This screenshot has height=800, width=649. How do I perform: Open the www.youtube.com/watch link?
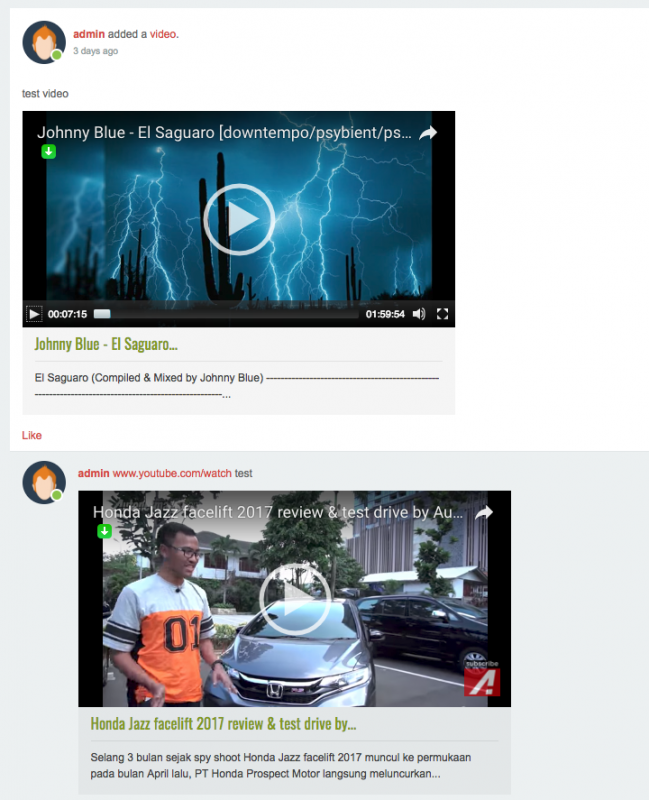coord(172,473)
